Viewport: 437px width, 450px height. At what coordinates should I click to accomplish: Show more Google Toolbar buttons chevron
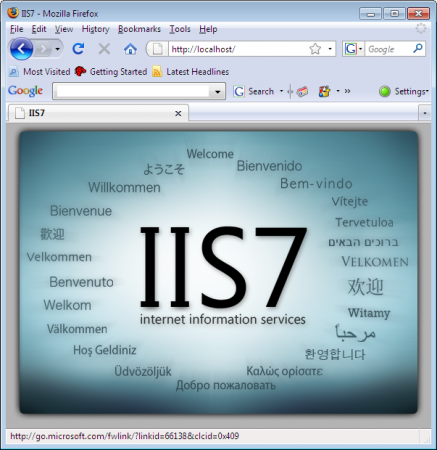click(347, 91)
